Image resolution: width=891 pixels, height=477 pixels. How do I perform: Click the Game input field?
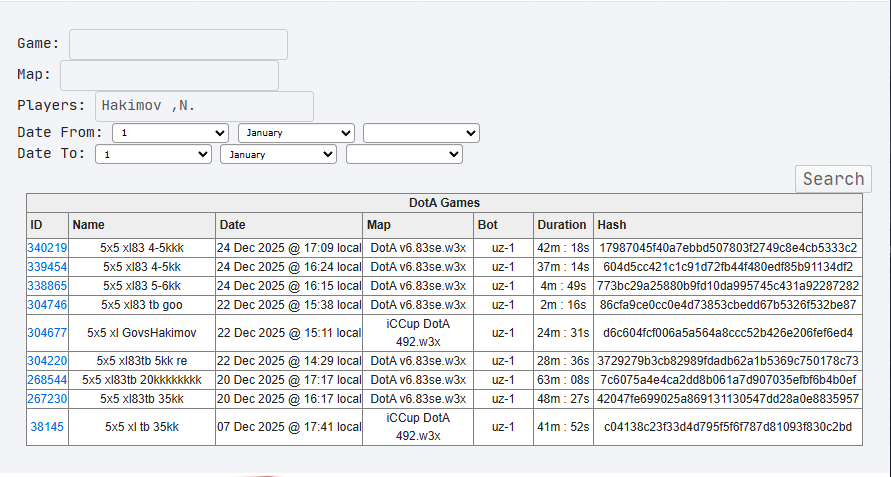[x=178, y=44]
